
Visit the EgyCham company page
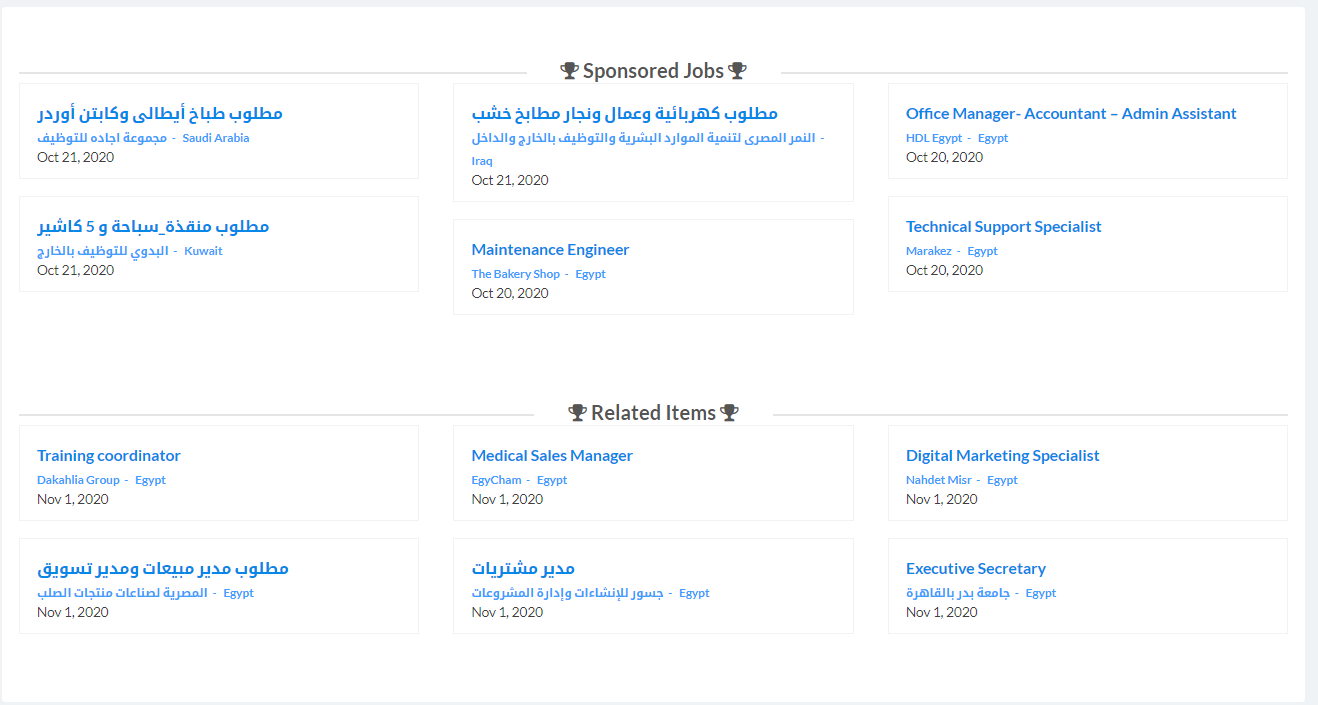[496, 480]
